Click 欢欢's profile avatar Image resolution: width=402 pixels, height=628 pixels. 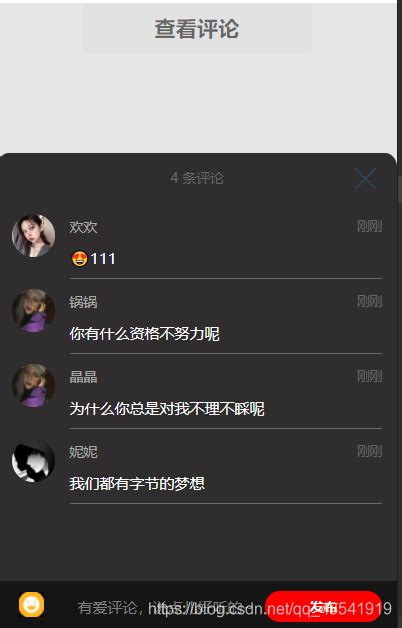point(33,236)
